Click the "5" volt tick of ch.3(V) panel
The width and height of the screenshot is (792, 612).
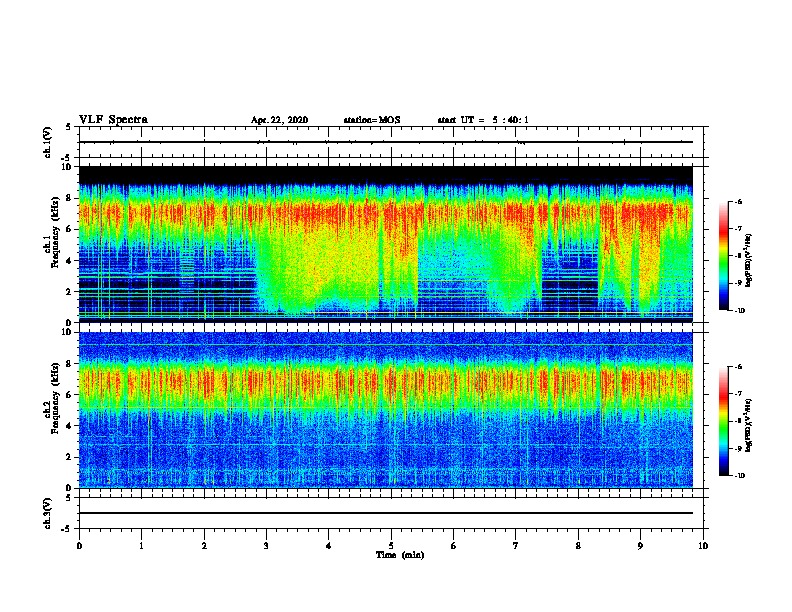69,498
